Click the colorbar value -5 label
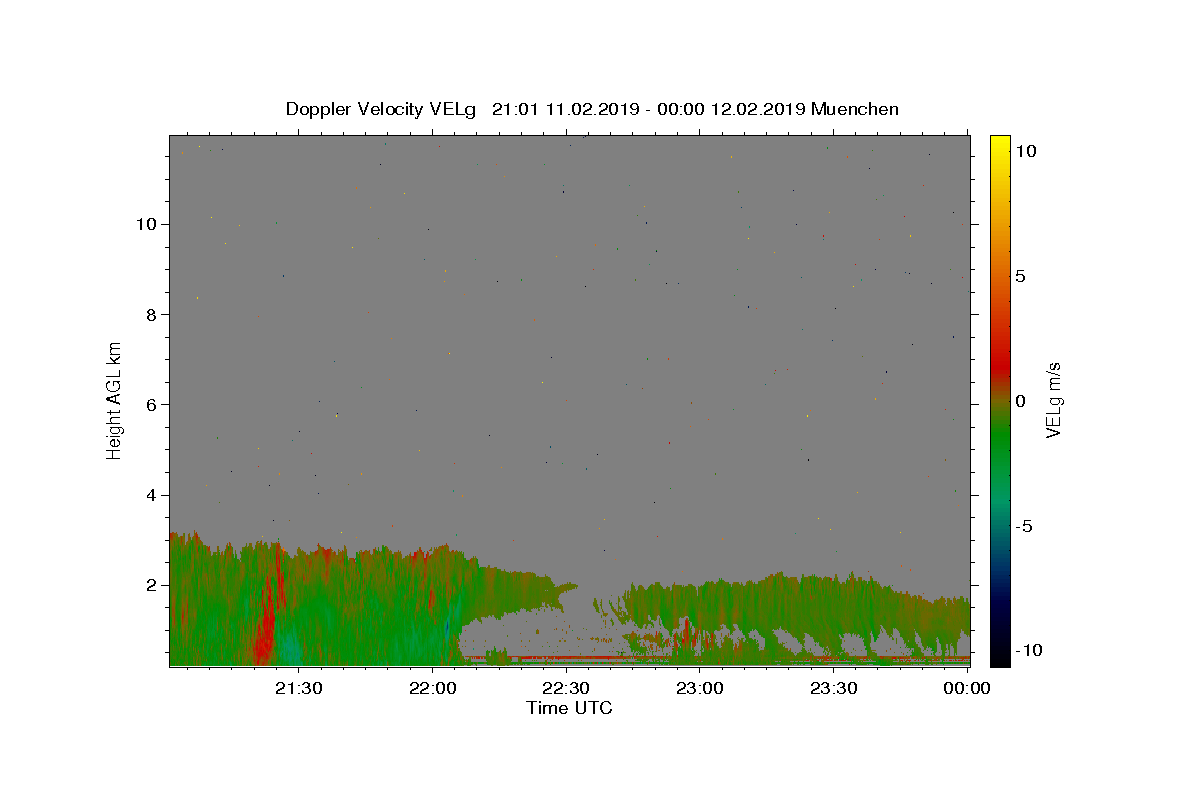This screenshot has height=800, width=1200. pos(1024,526)
